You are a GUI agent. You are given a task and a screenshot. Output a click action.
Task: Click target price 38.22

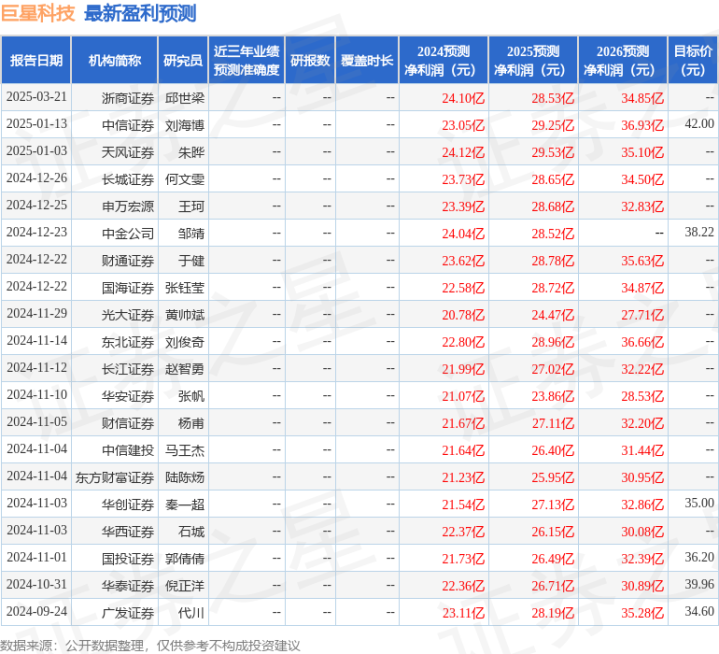[699, 232]
